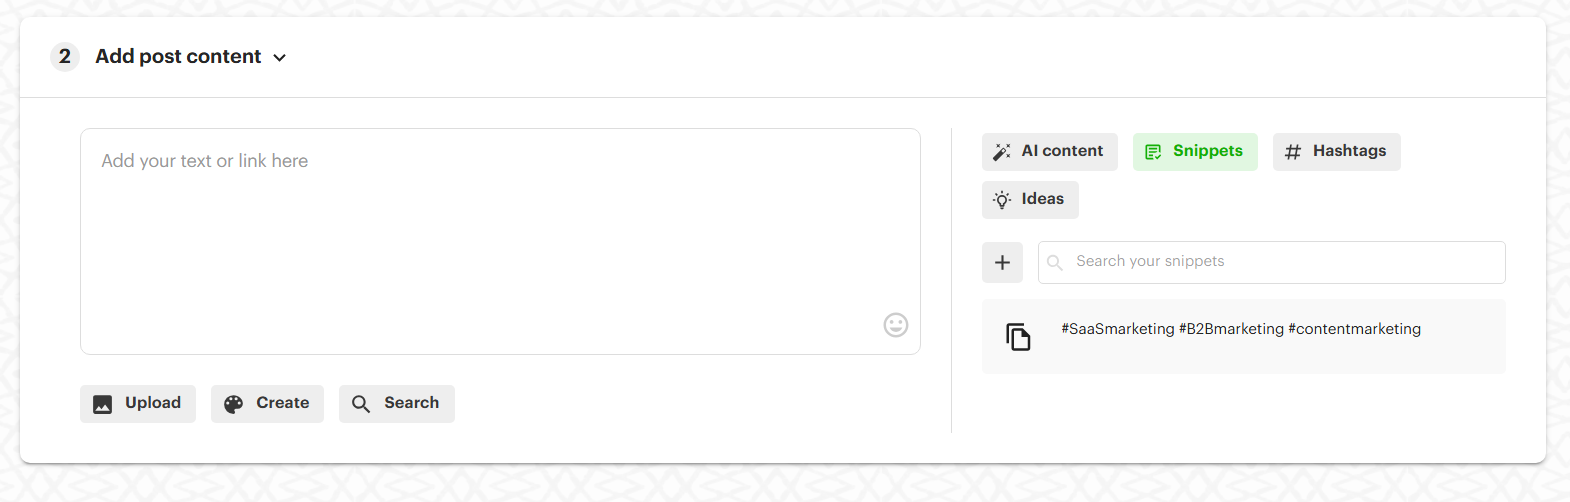
Task: Click the magic wand icon for AI content
Action: click(x=1001, y=152)
